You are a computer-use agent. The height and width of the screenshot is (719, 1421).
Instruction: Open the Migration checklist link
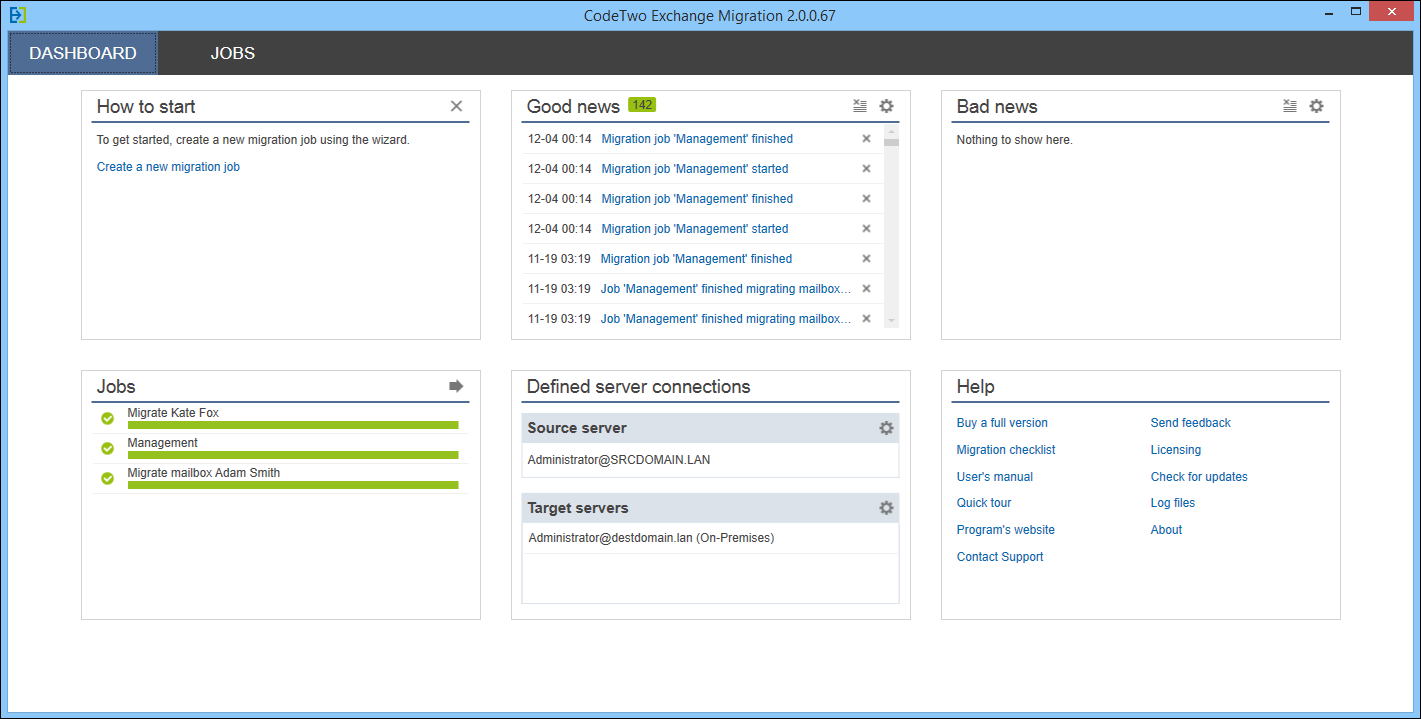click(1005, 450)
